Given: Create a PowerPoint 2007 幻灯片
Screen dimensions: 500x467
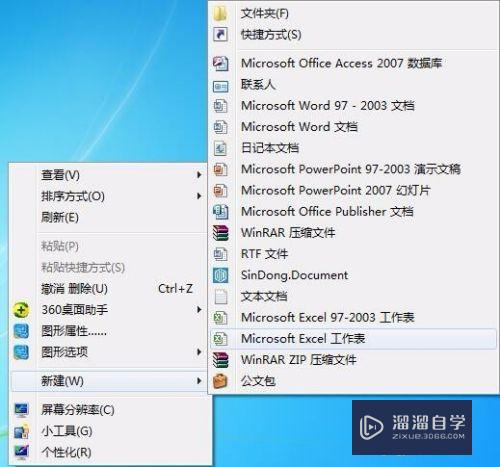Looking at the screenshot, I should click(353, 190).
